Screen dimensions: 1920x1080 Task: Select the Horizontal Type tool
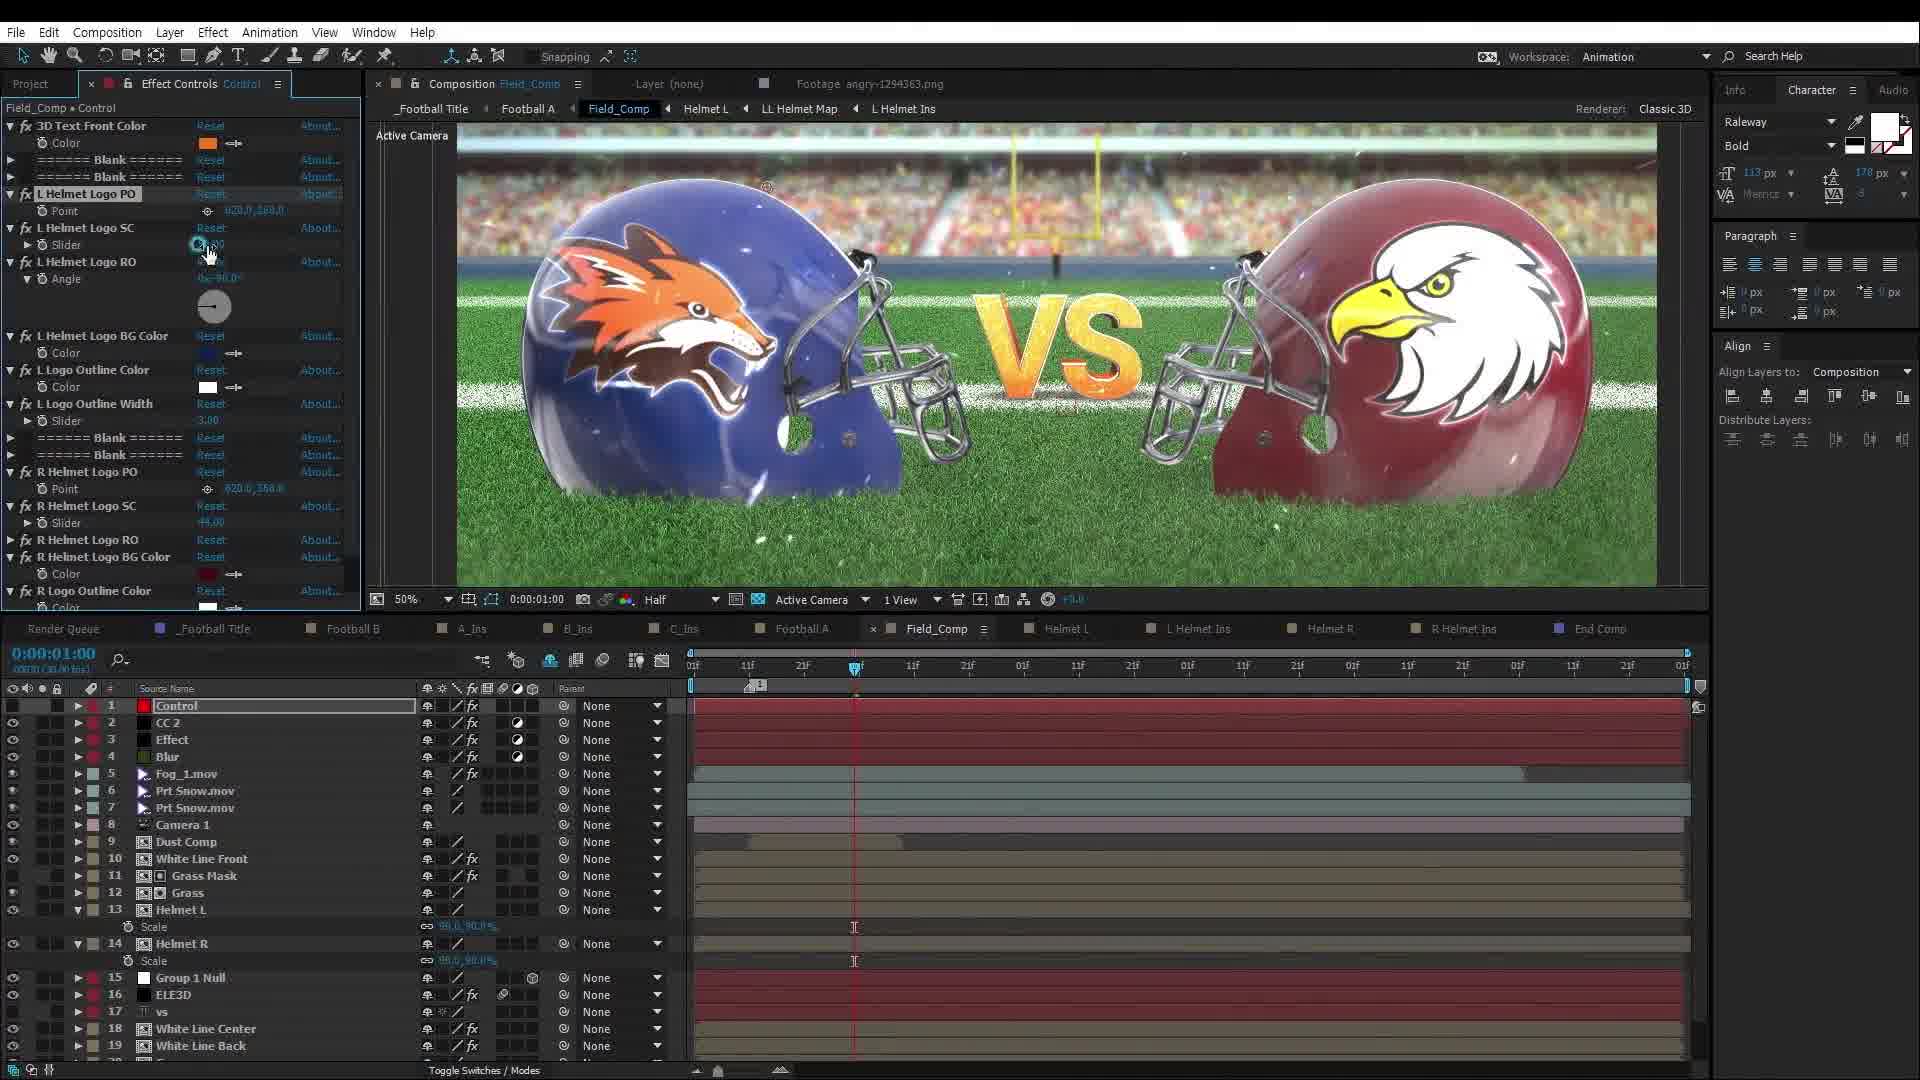click(238, 56)
